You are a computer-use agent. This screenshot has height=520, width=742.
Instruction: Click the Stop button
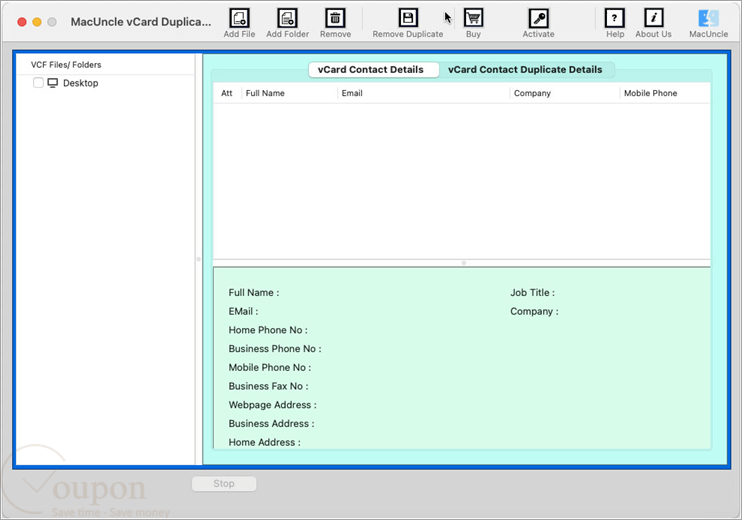(224, 484)
